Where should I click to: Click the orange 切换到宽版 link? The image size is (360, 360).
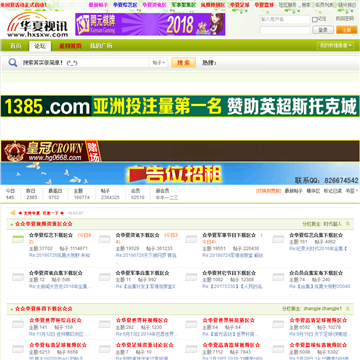pos(268,191)
